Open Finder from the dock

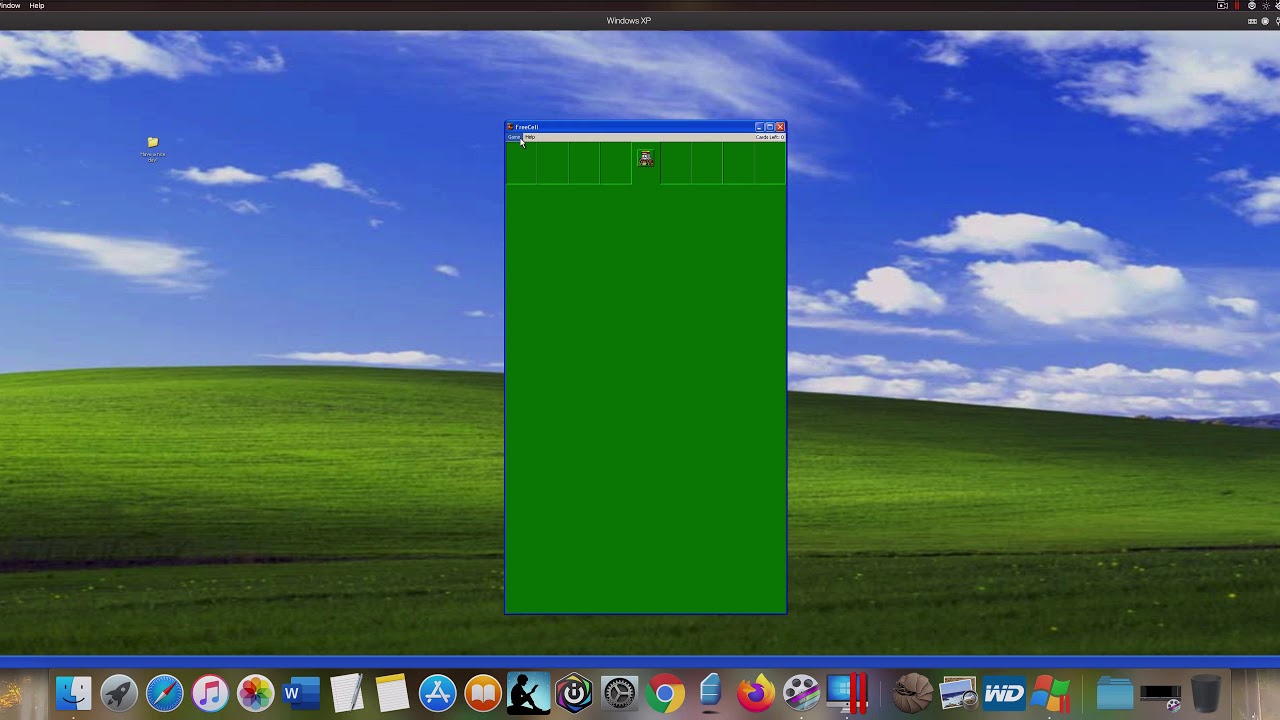pyautogui.click(x=73, y=693)
